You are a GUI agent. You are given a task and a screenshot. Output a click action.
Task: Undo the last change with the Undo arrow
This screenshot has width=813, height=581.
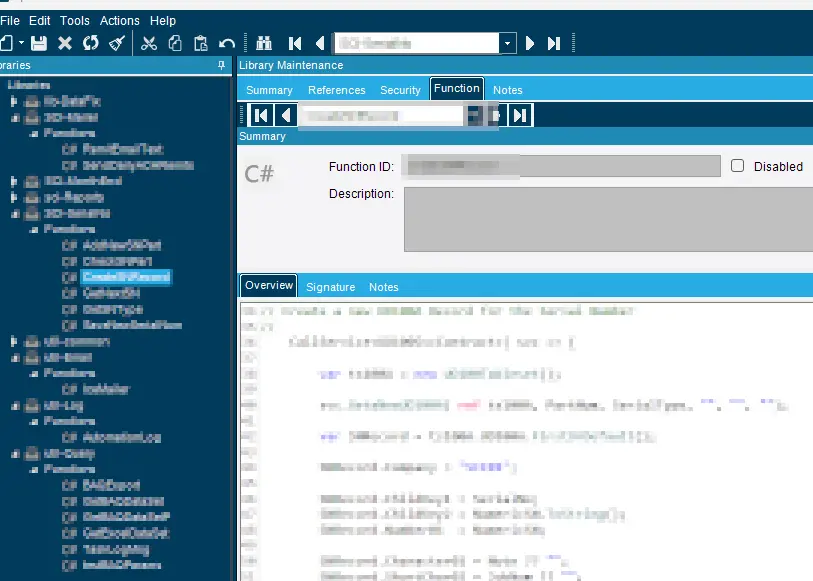click(x=227, y=43)
